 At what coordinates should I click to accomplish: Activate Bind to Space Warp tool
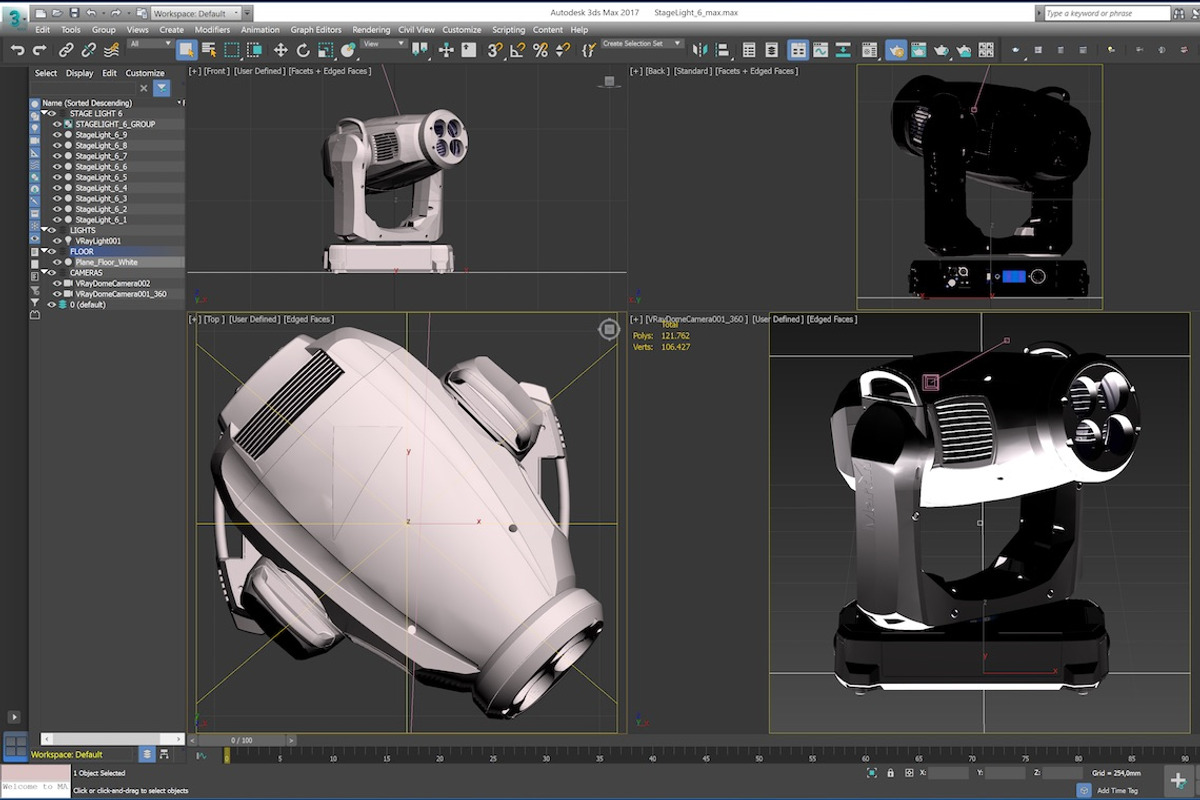coord(111,50)
